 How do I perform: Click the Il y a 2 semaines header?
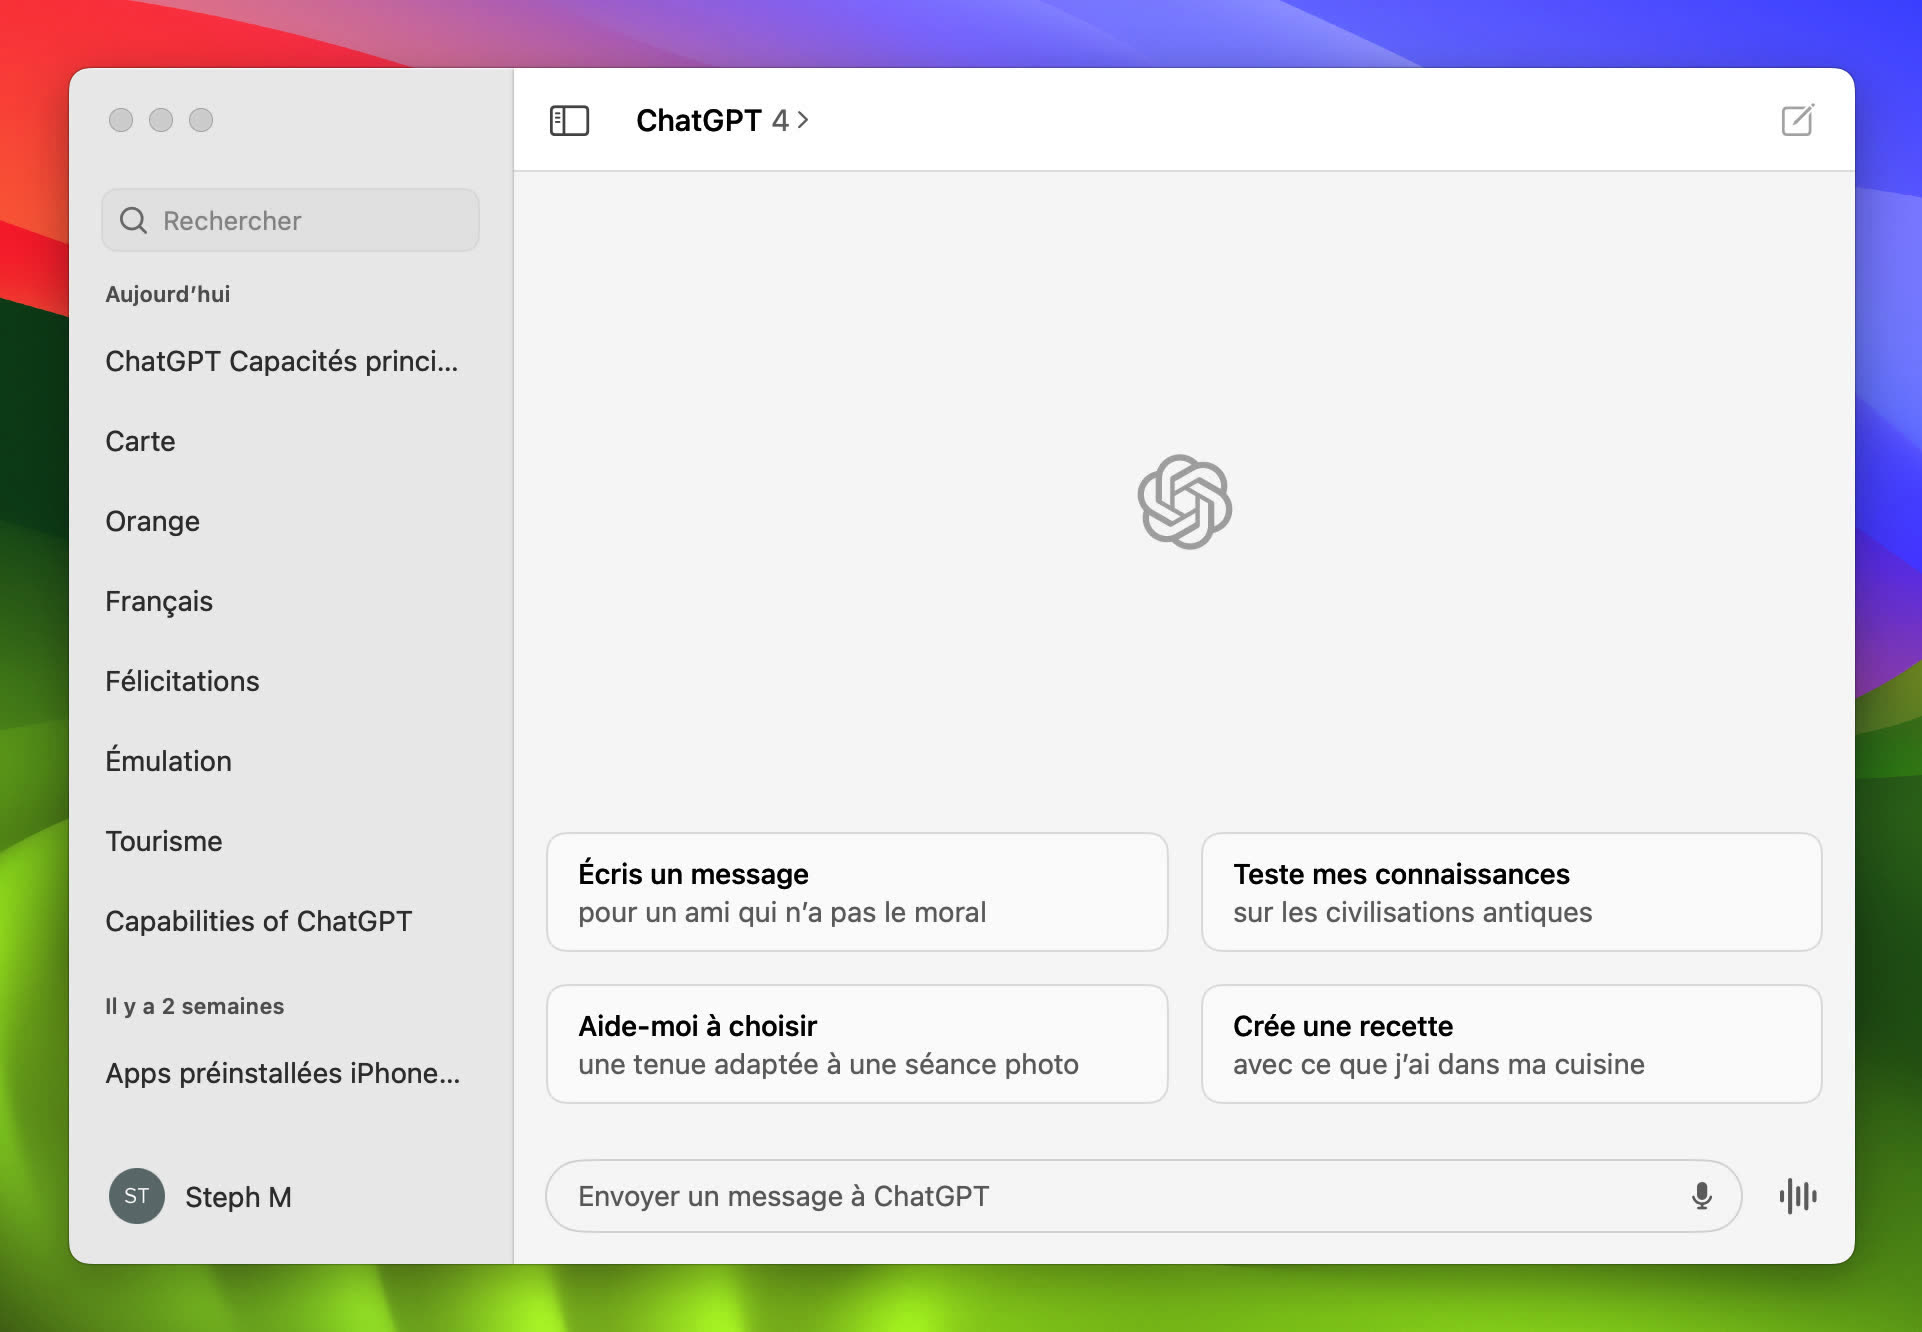(x=195, y=1006)
